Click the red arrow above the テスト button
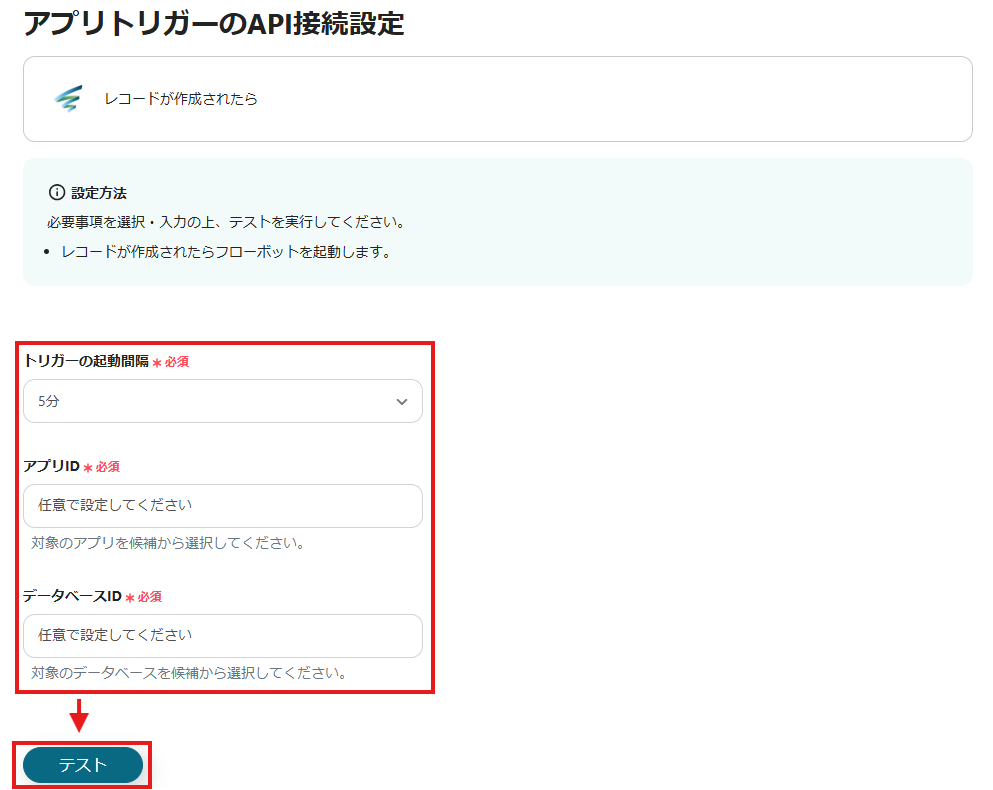The width and height of the screenshot is (993, 790). (x=77, y=716)
